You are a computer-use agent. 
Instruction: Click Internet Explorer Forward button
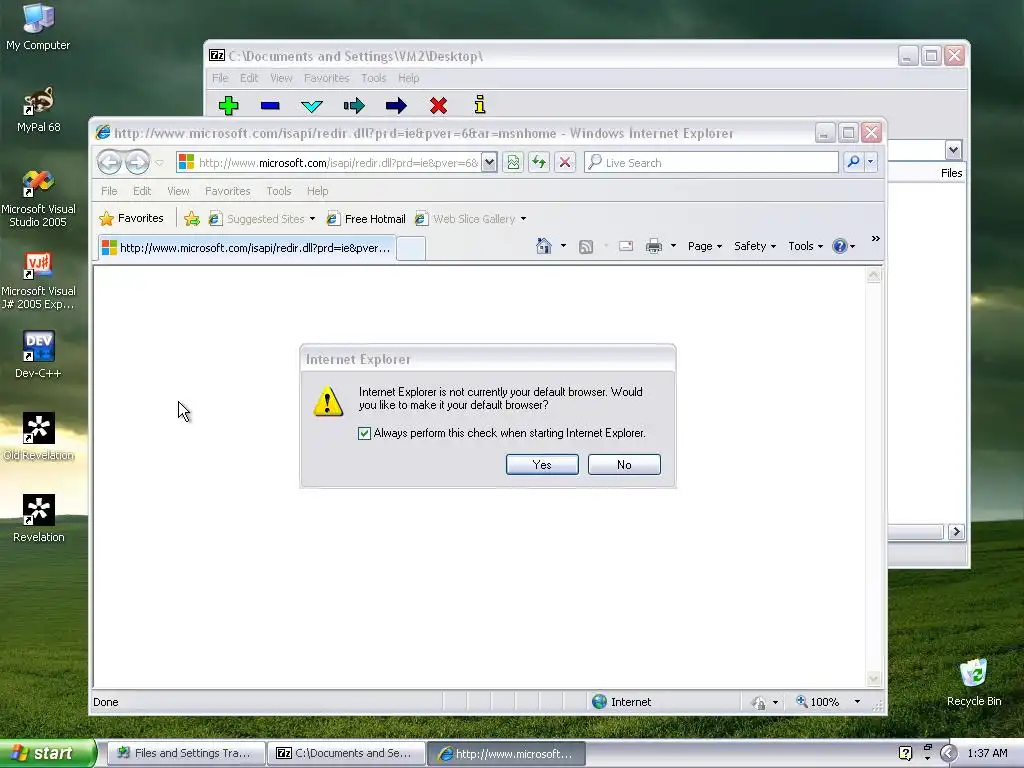[137, 162]
